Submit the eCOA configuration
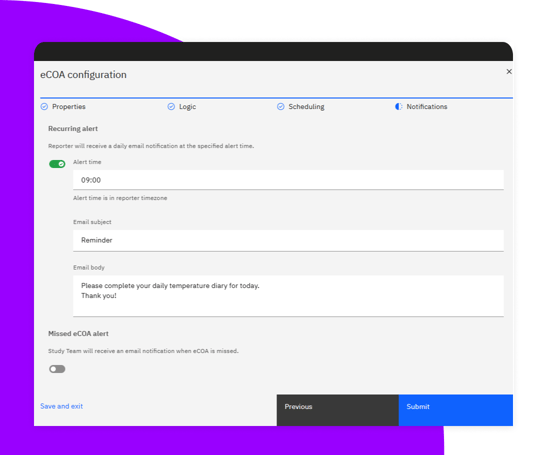The height and width of the screenshot is (455, 552). [x=456, y=410]
